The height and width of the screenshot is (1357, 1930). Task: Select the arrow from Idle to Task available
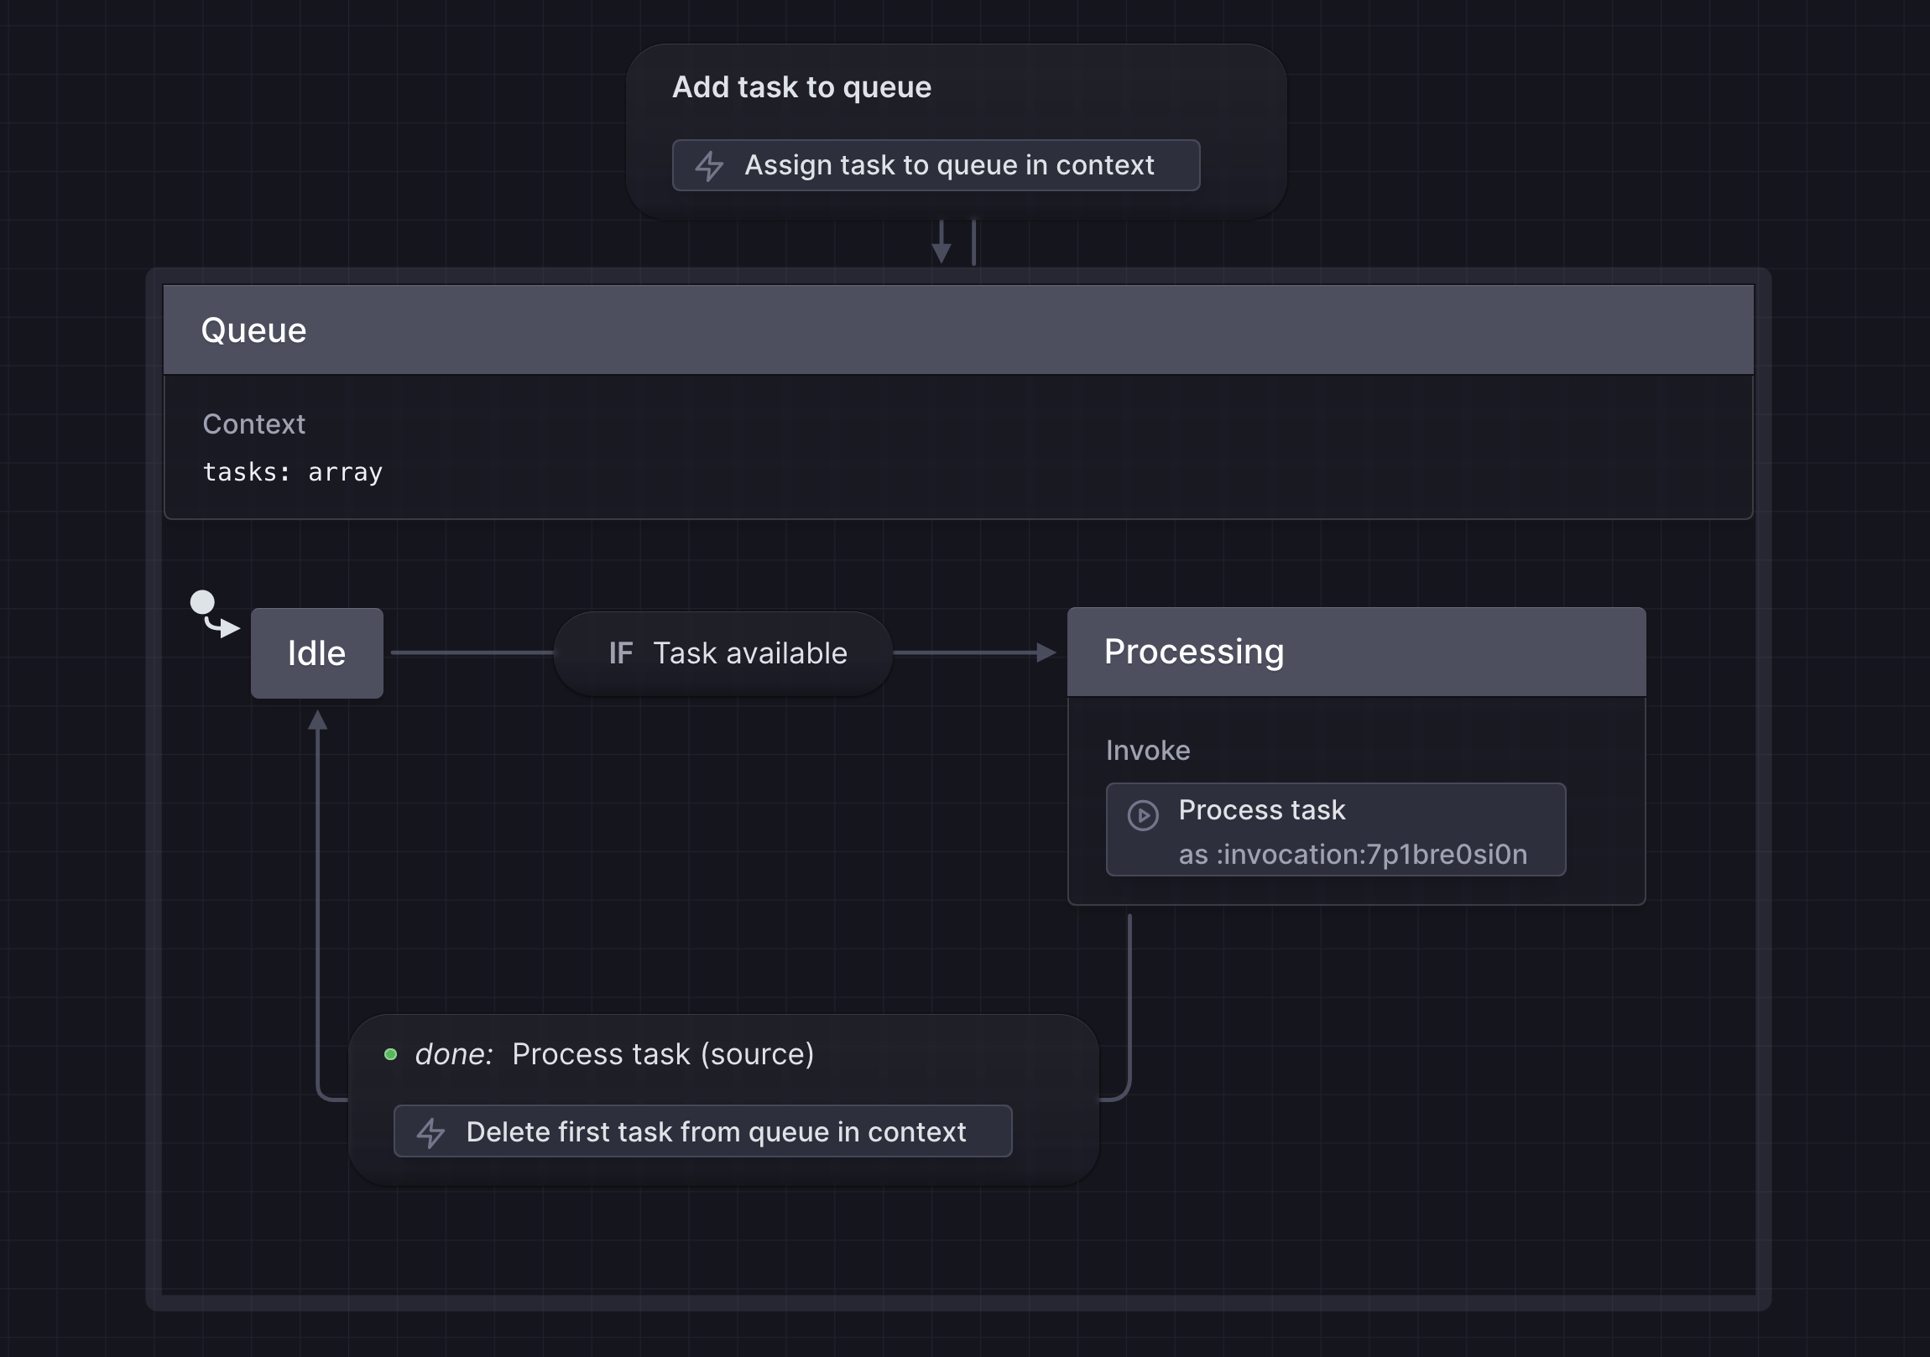[x=470, y=653]
